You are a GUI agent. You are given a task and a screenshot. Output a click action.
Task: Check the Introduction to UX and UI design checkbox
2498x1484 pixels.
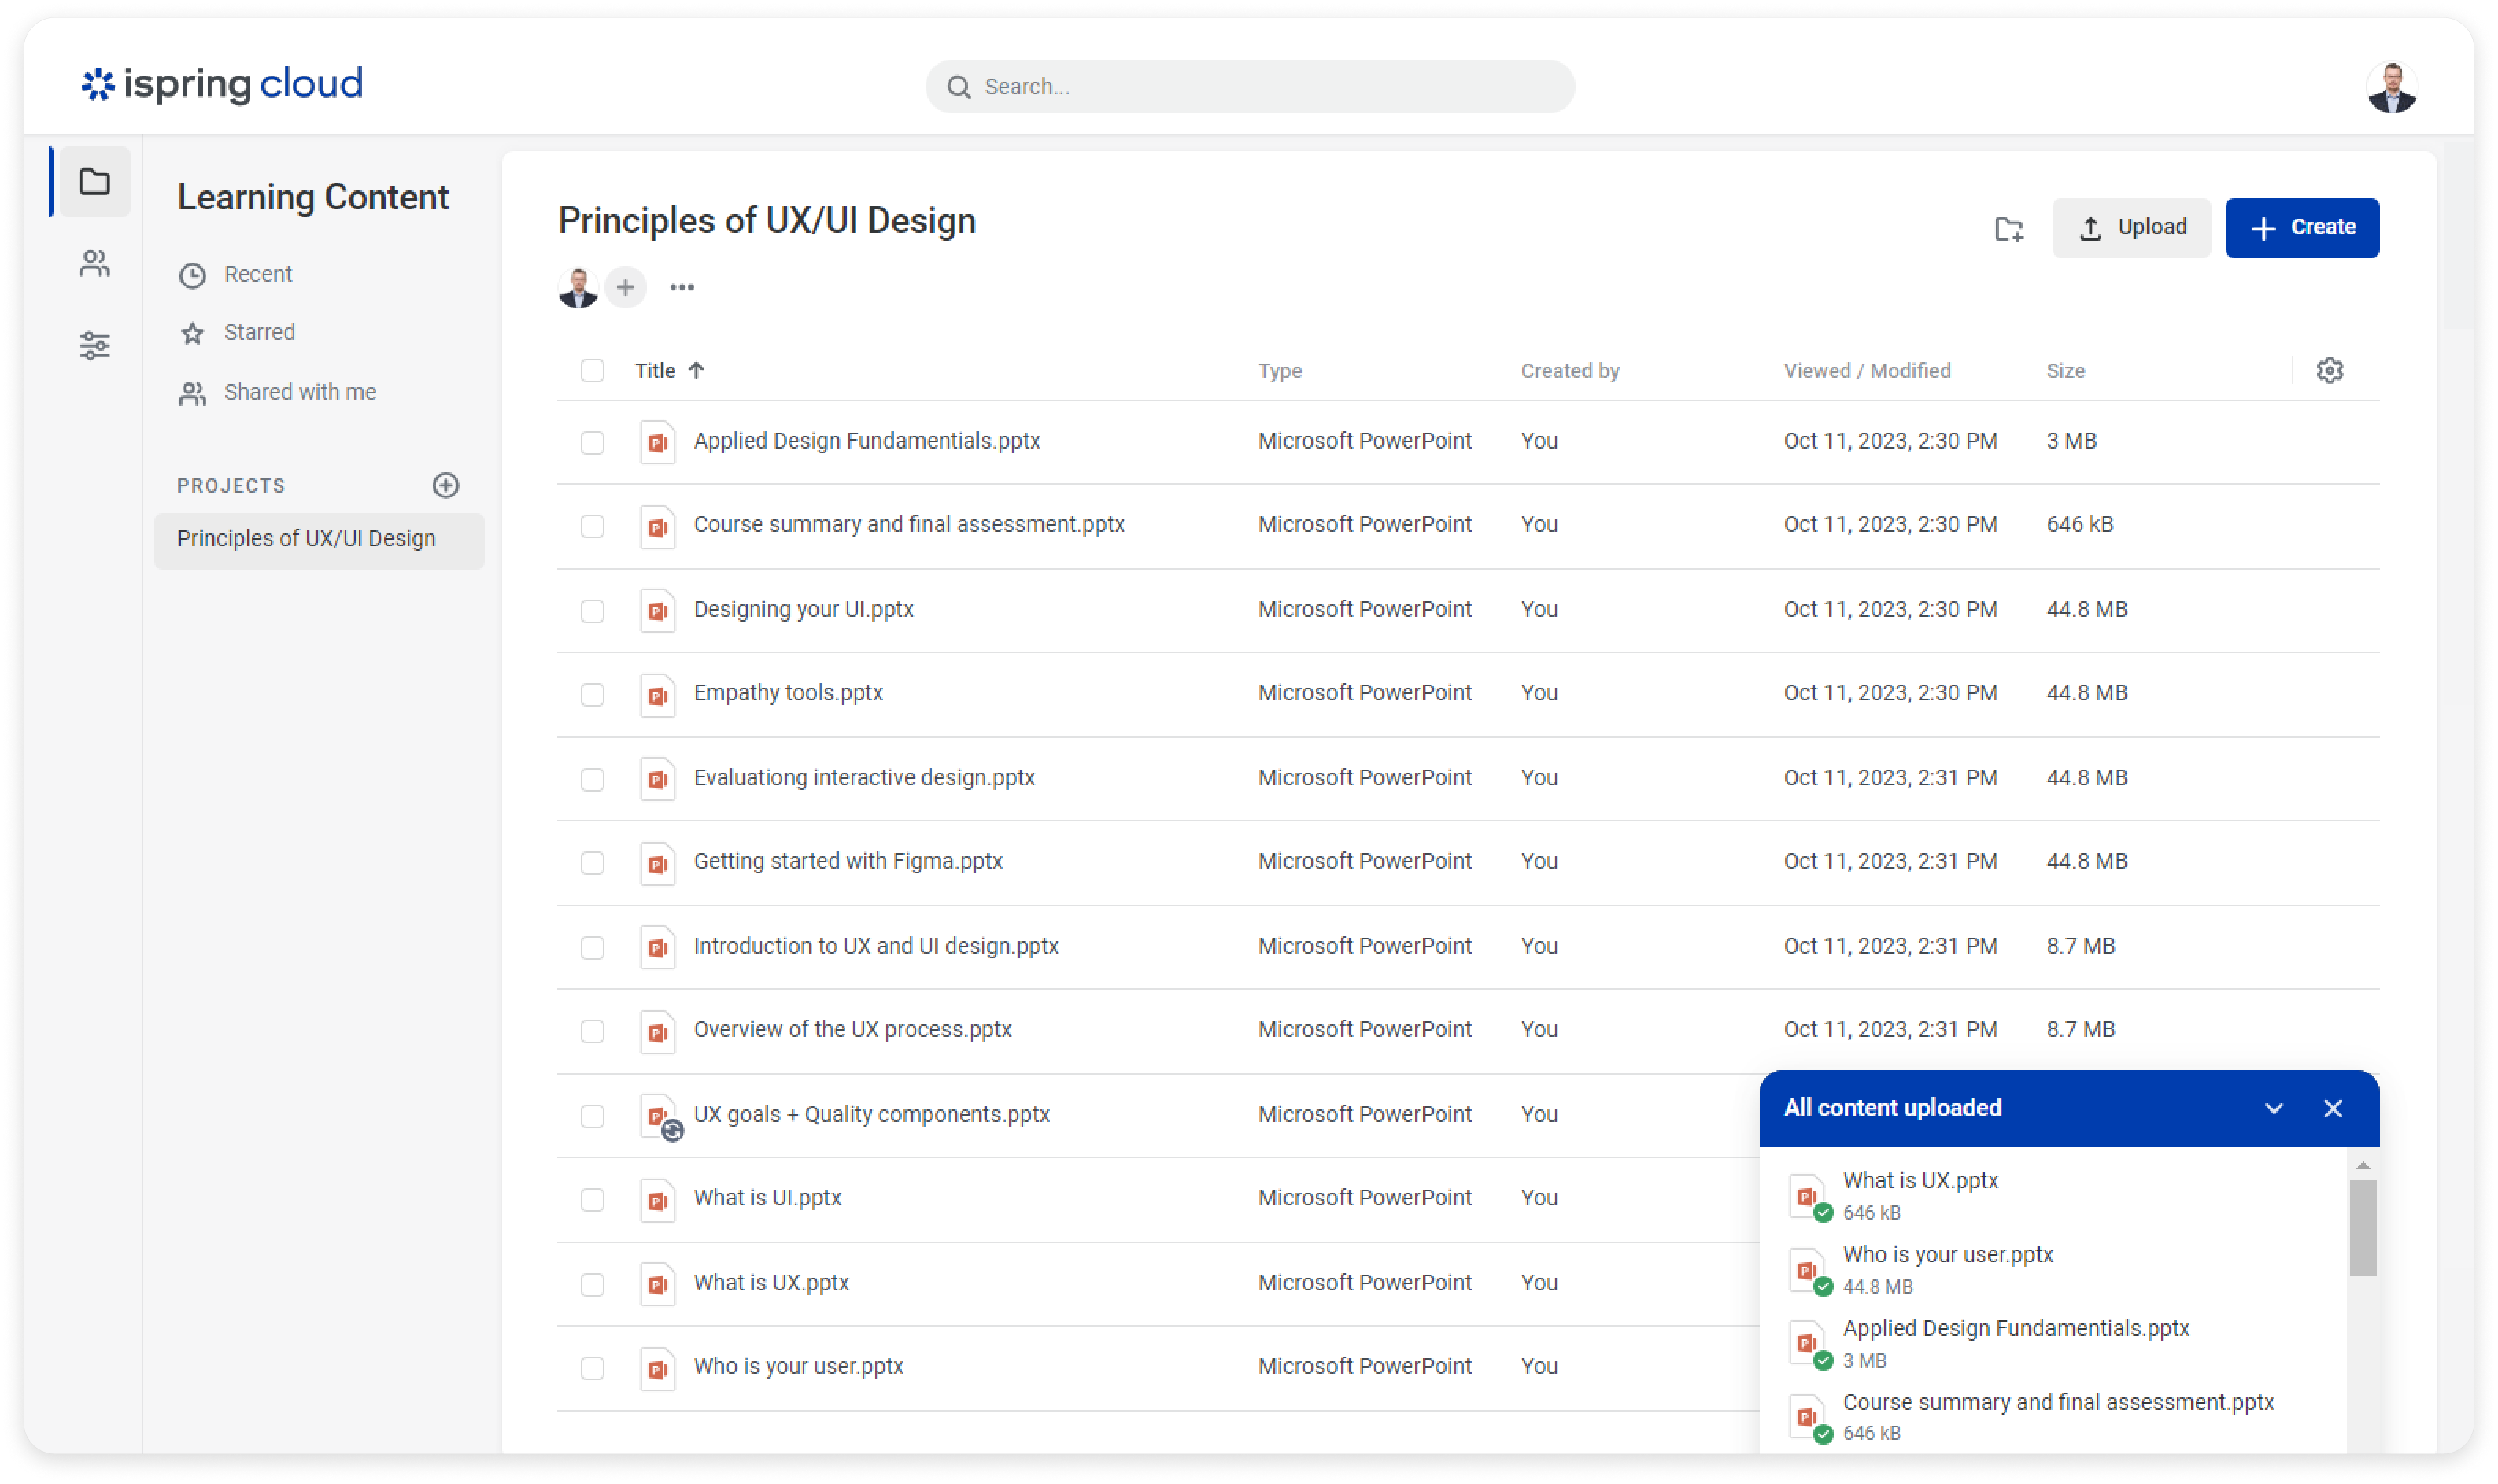pos(592,947)
